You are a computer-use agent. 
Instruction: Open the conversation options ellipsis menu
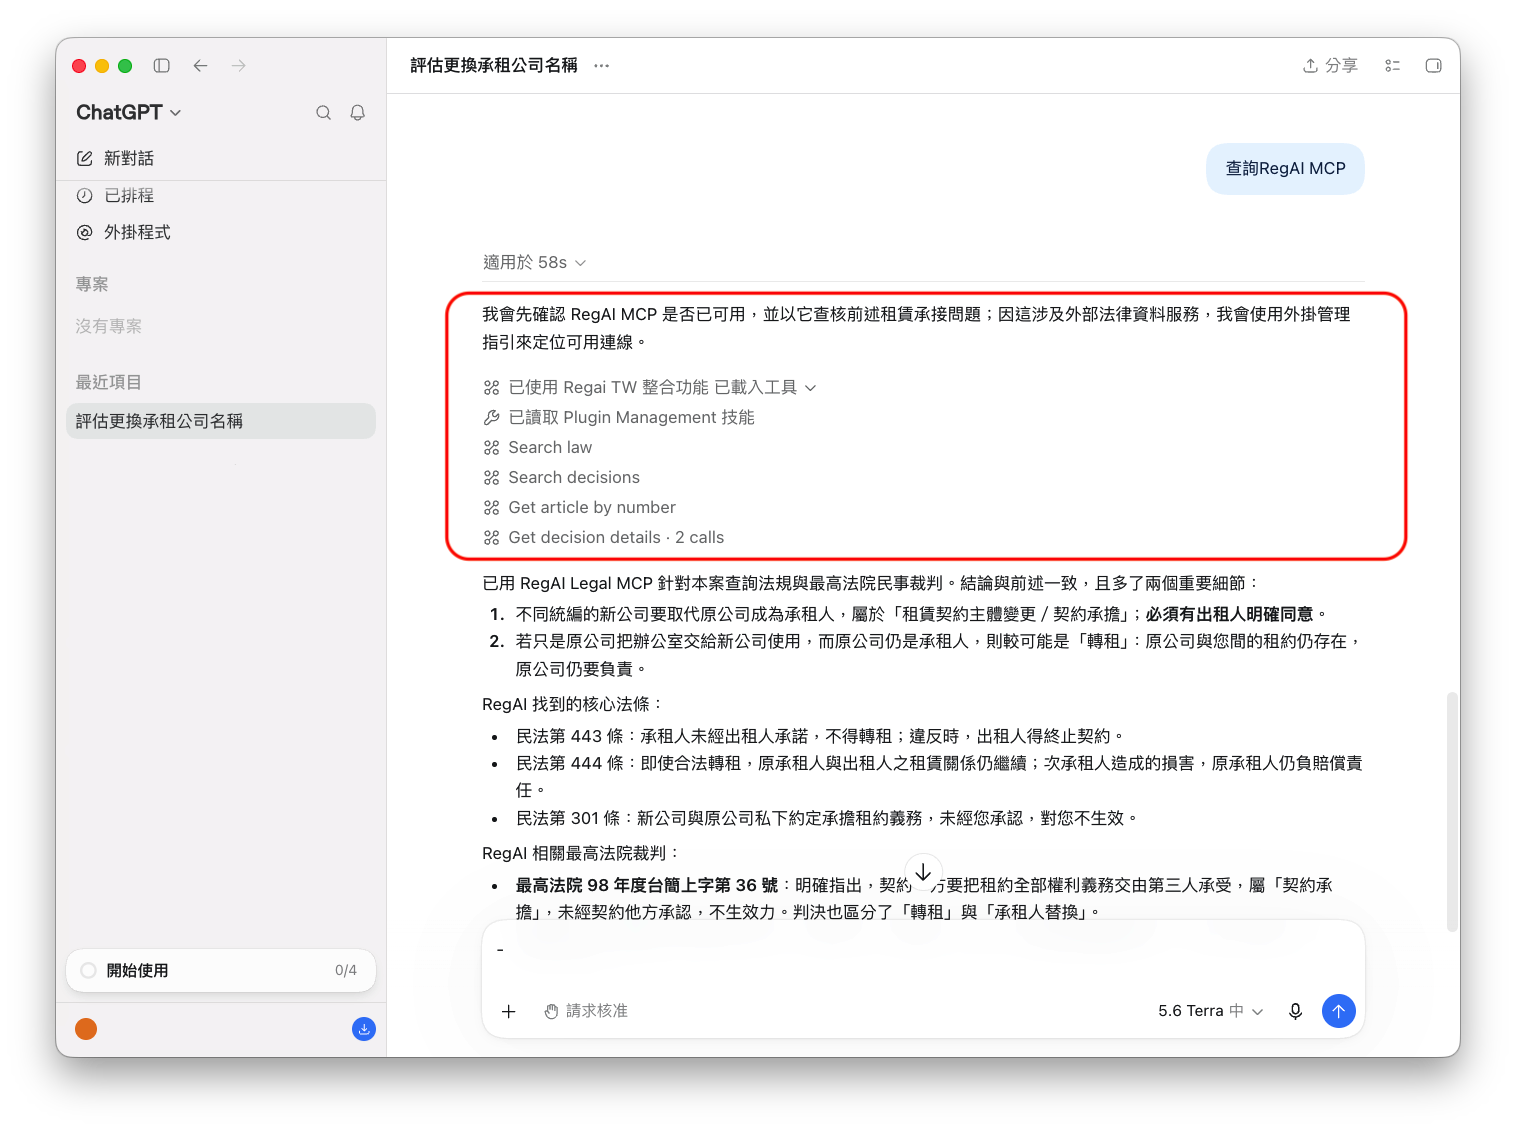(x=601, y=66)
